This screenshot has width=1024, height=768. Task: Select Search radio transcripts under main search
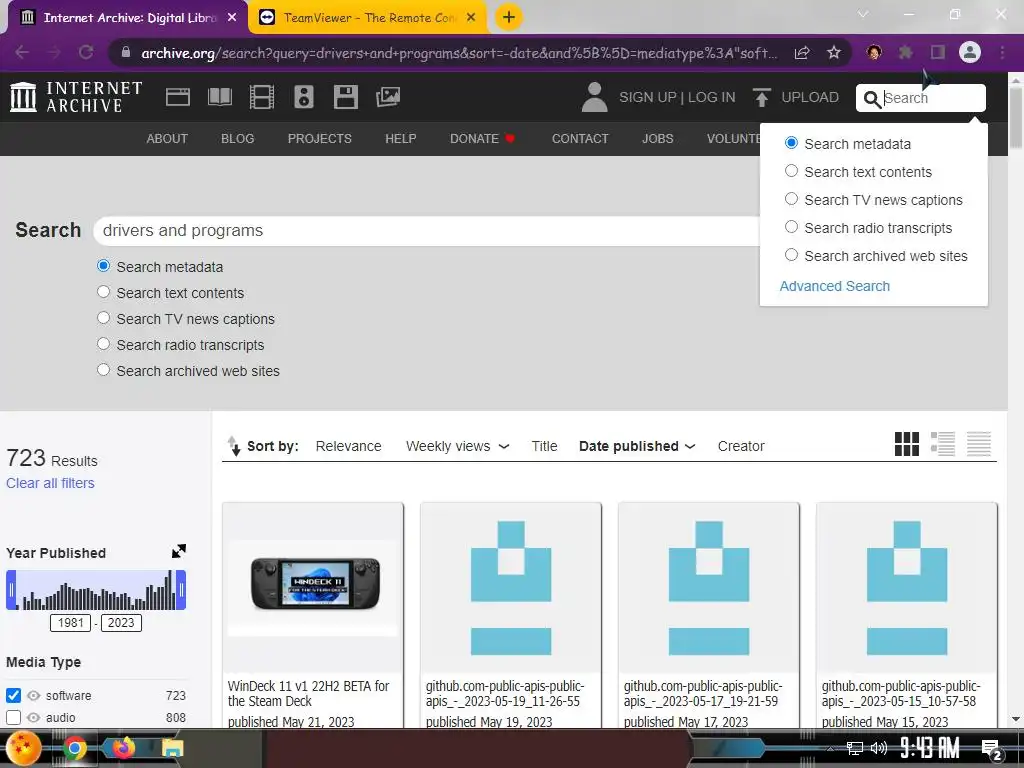coord(103,344)
